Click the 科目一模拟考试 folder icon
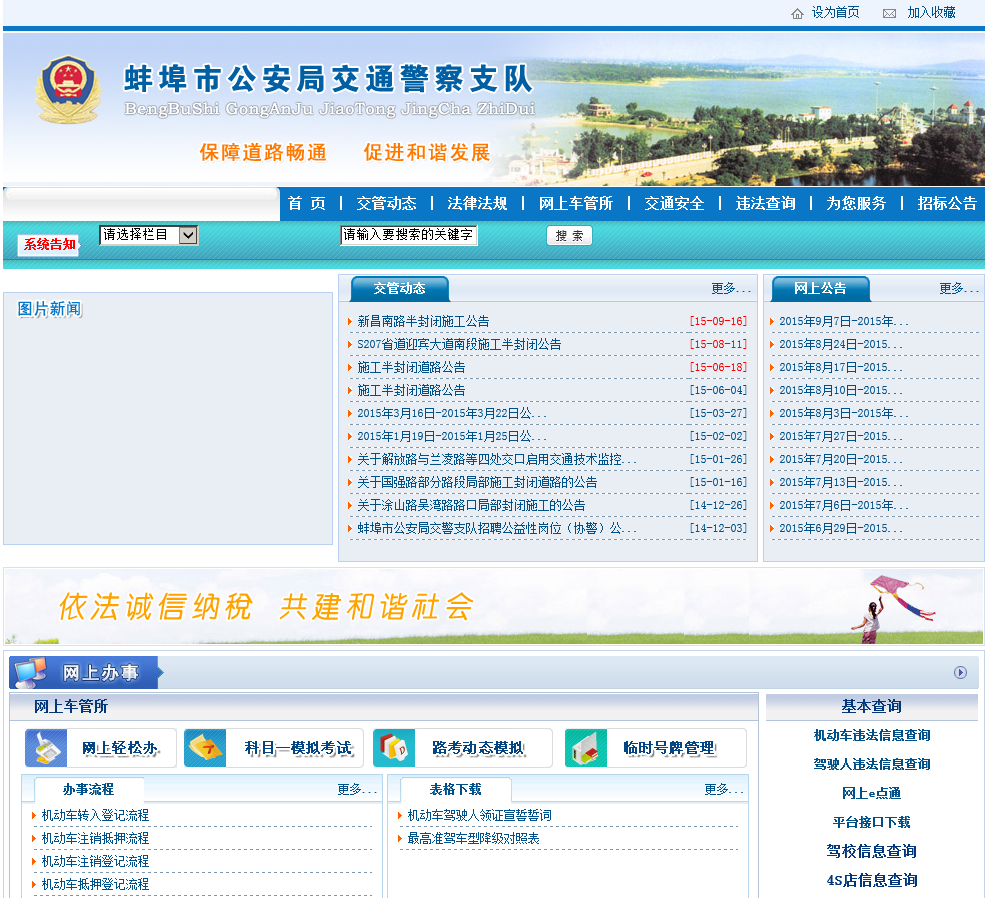 [205, 748]
